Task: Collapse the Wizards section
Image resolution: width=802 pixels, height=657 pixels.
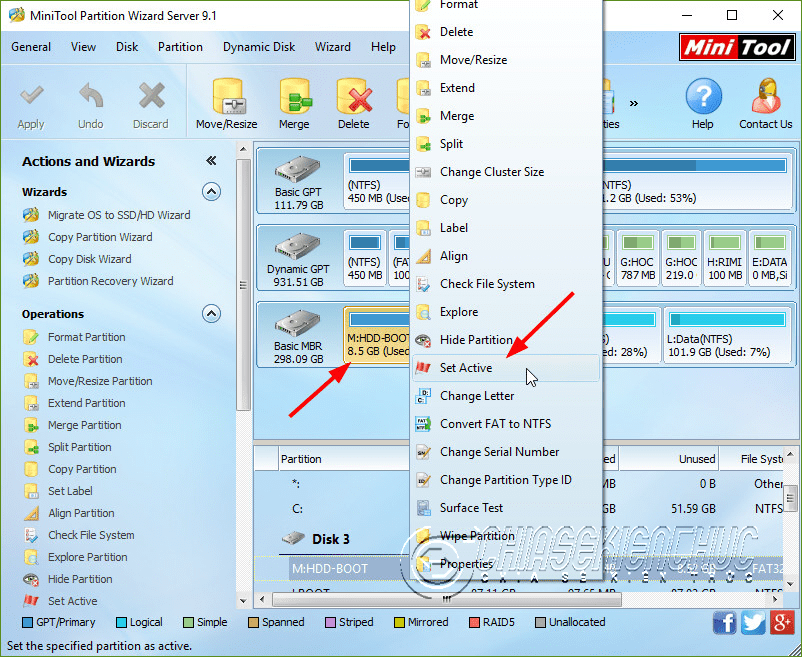Action: (x=211, y=192)
